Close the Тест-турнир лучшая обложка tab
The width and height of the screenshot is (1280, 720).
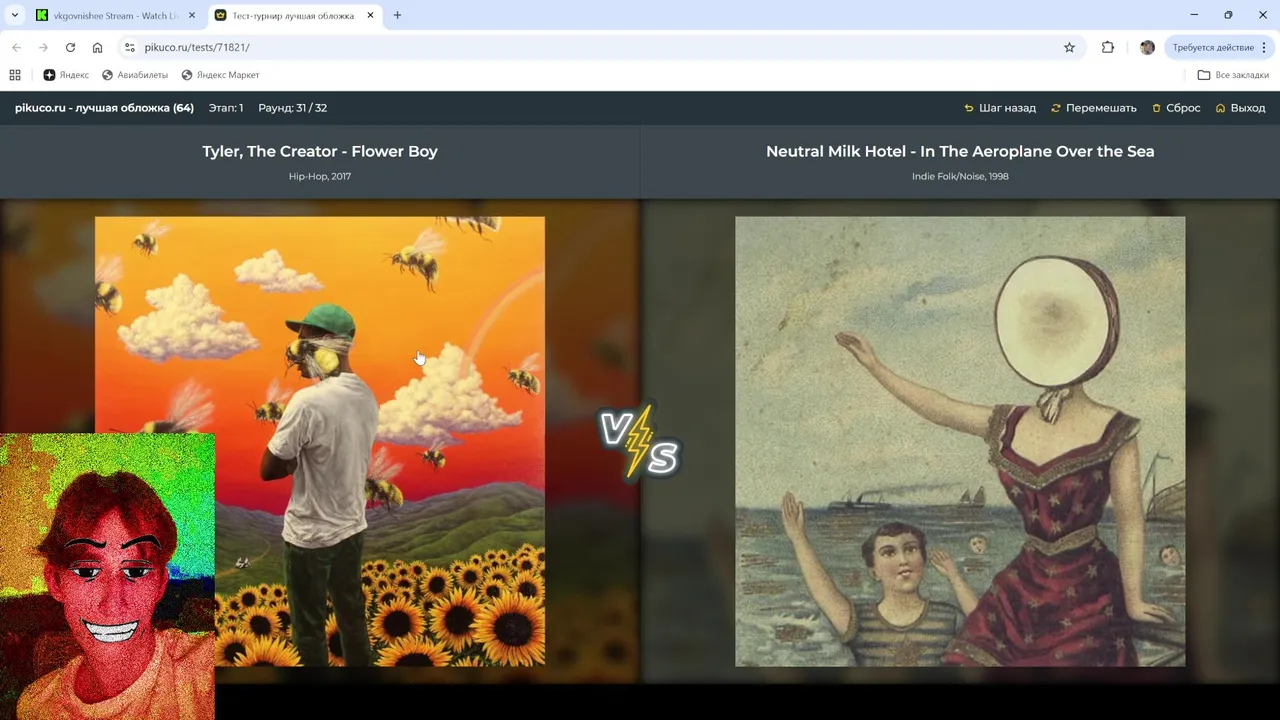[x=370, y=15]
